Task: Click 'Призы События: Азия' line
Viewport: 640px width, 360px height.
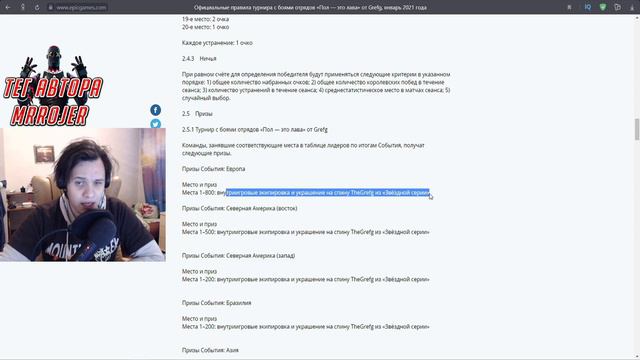Action: [x=210, y=350]
